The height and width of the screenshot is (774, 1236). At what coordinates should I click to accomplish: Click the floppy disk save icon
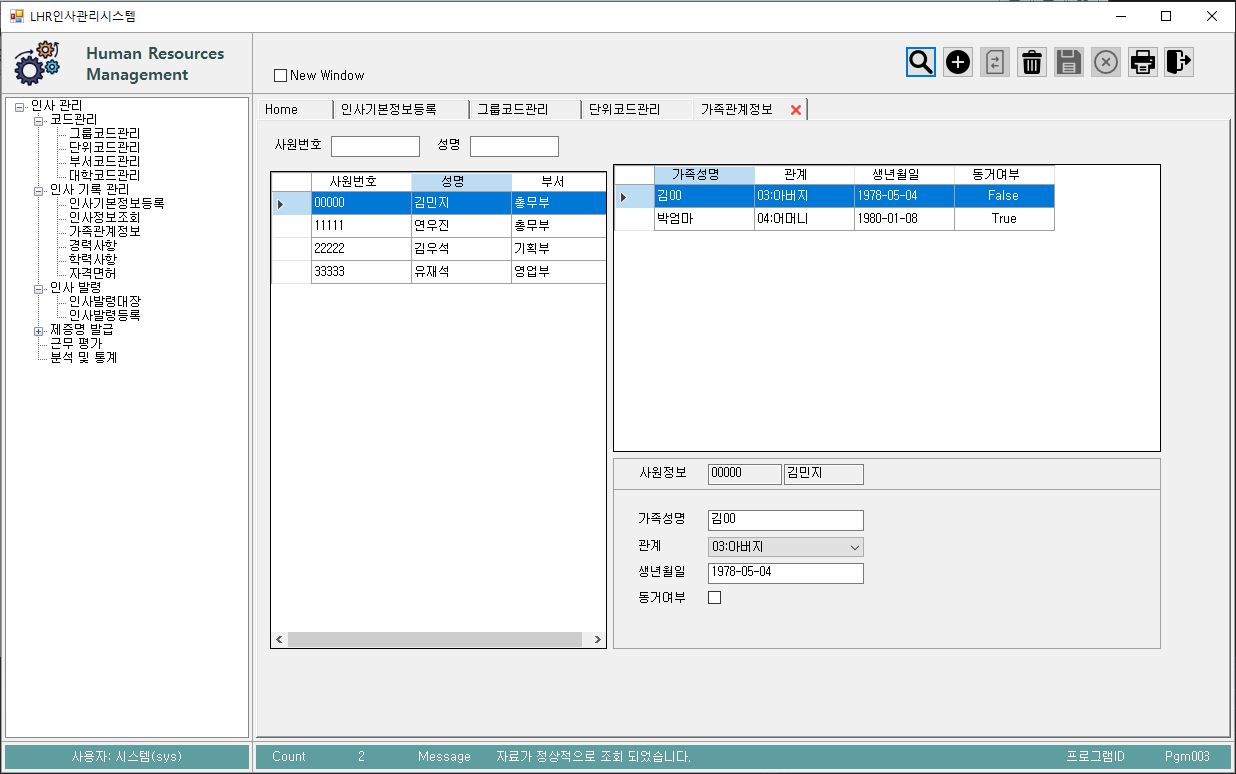click(1069, 62)
